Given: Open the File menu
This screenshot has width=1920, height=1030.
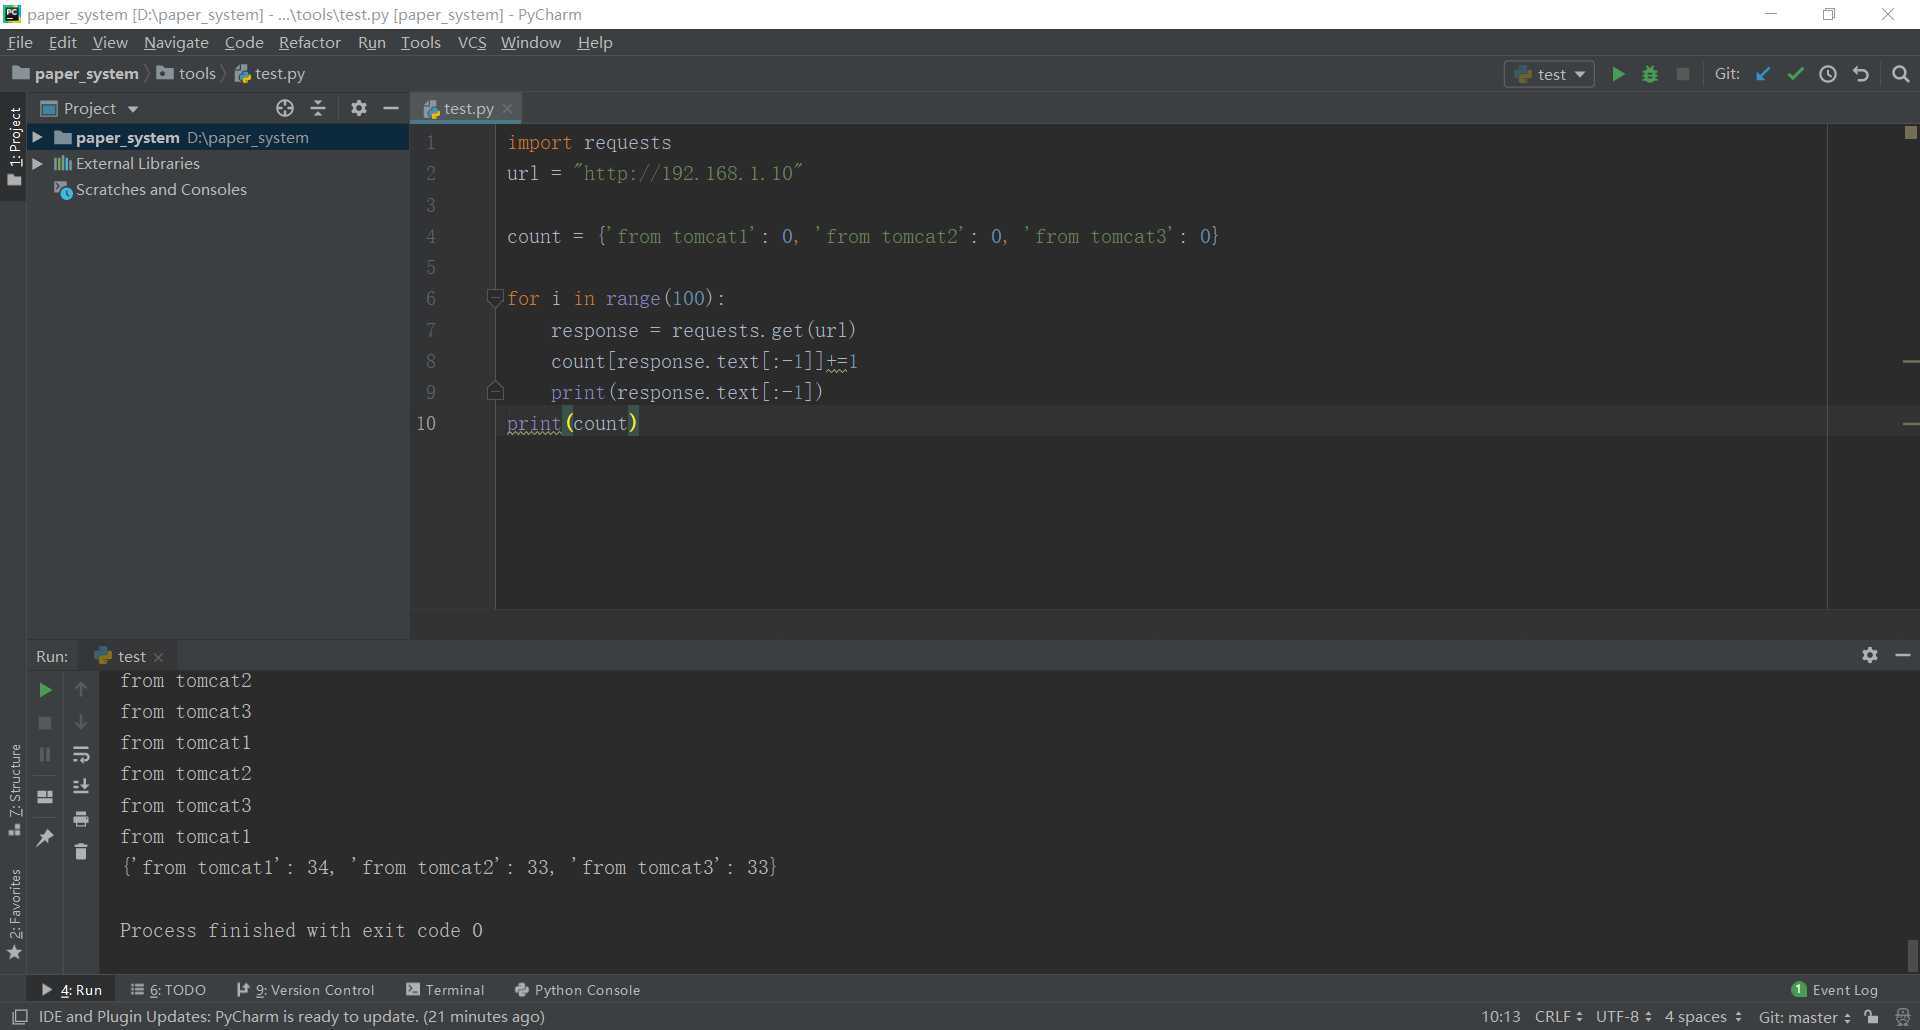Looking at the screenshot, I should click(x=20, y=42).
